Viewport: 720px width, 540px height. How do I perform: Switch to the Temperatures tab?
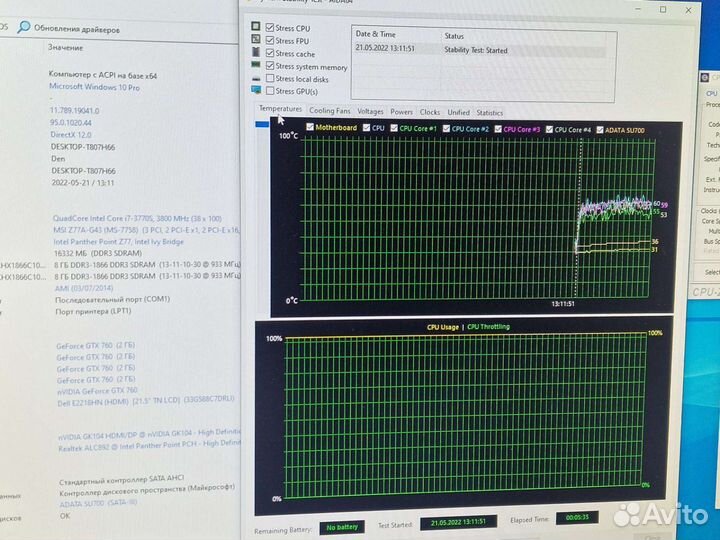point(280,109)
